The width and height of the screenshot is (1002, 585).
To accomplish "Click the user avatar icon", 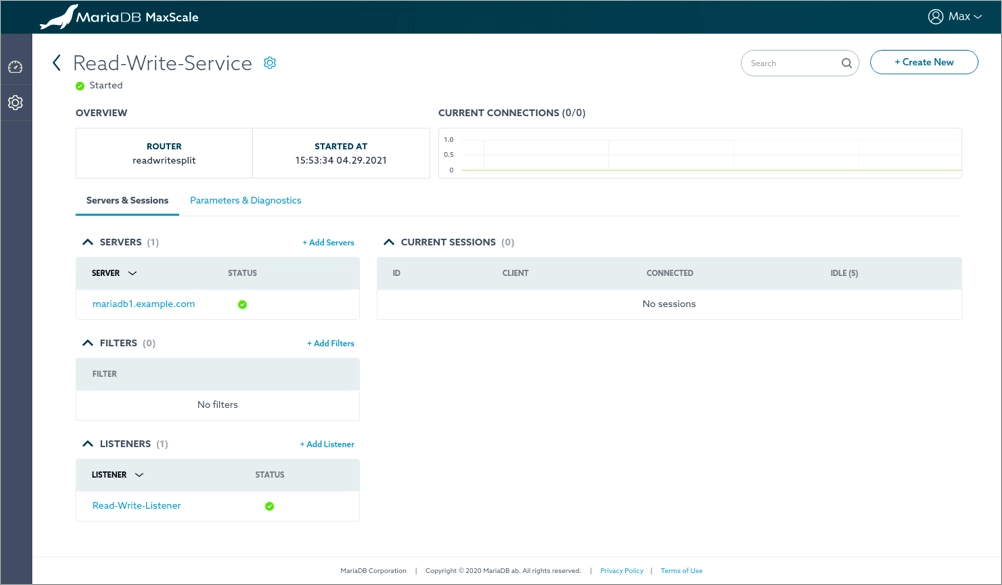I will click(936, 17).
